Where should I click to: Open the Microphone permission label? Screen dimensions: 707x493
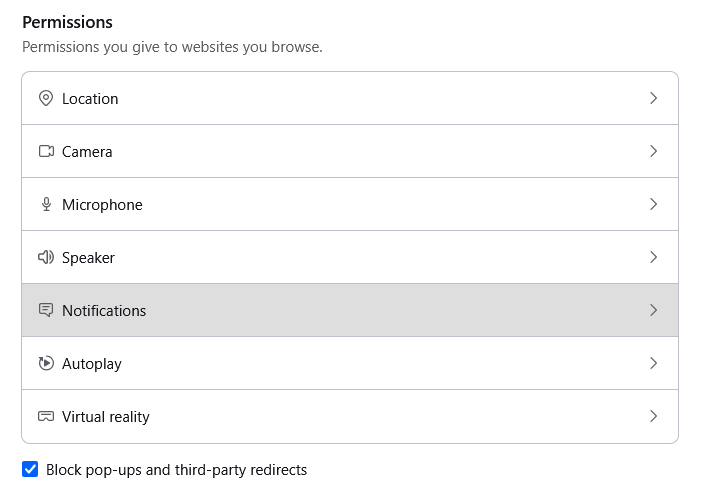(x=102, y=205)
